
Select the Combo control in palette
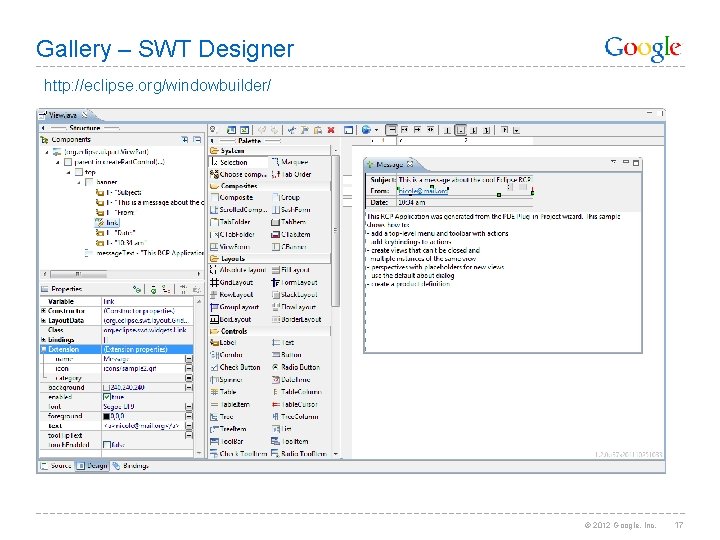click(x=226, y=355)
